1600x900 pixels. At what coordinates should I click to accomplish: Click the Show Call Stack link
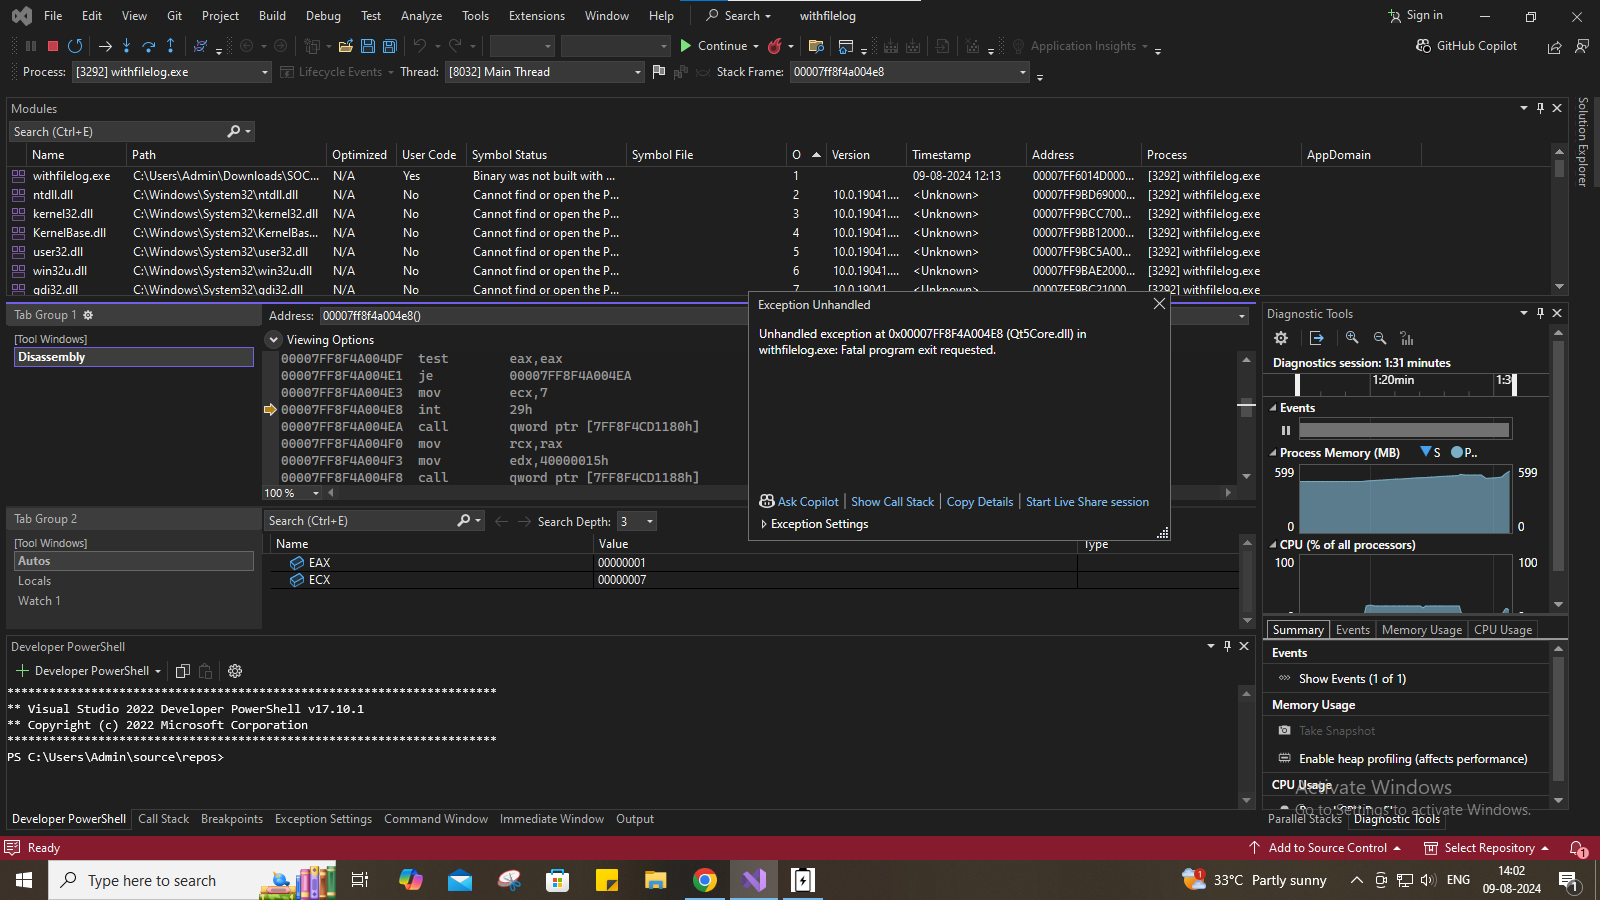tap(892, 502)
